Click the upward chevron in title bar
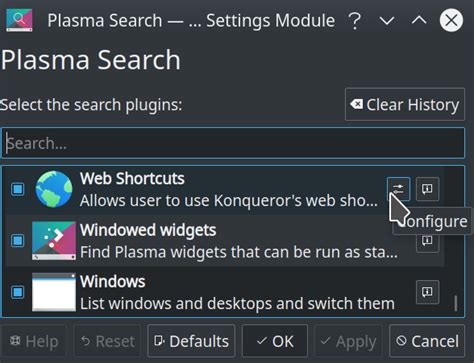This screenshot has width=474, height=363. pyautogui.click(x=419, y=21)
